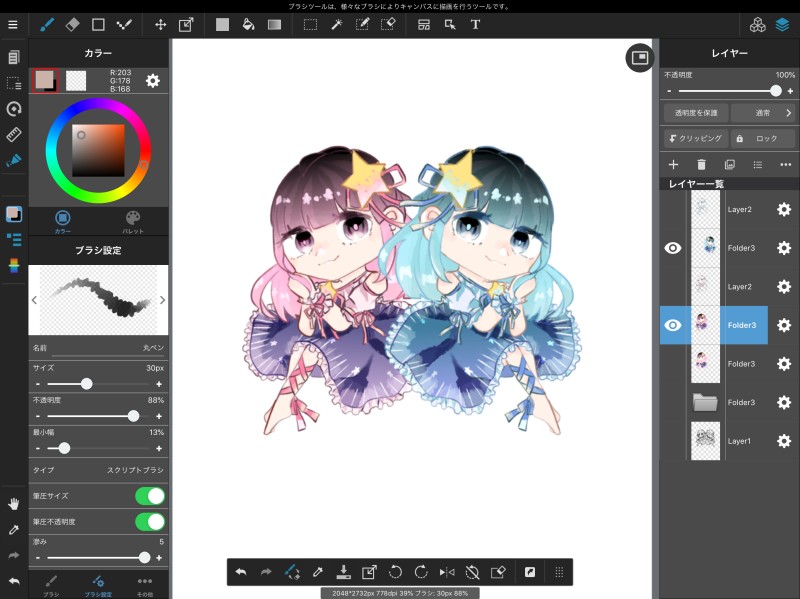Toggle クリッピング clipping option

coord(695,138)
